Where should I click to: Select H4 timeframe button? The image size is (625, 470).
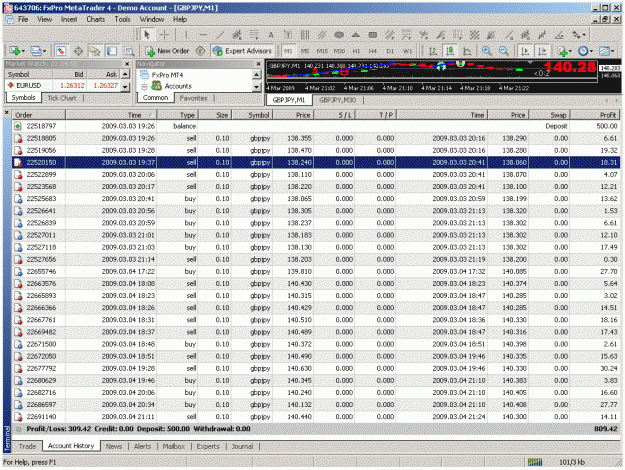click(373, 51)
